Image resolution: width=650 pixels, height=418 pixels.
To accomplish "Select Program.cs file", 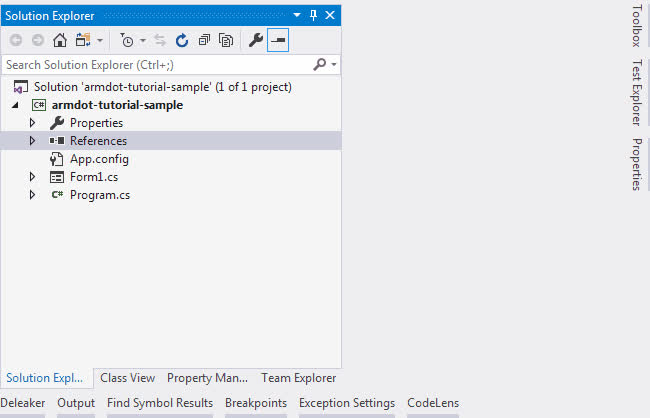I will click(100, 195).
